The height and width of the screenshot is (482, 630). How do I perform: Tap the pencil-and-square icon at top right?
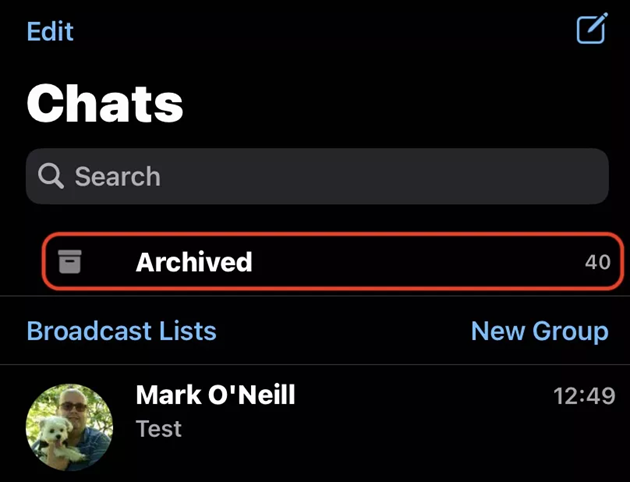(x=592, y=28)
